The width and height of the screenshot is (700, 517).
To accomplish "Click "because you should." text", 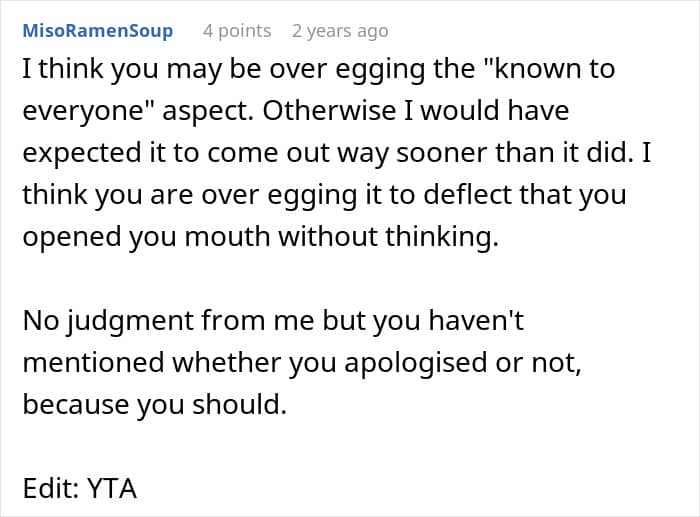I will coord(154,406).
